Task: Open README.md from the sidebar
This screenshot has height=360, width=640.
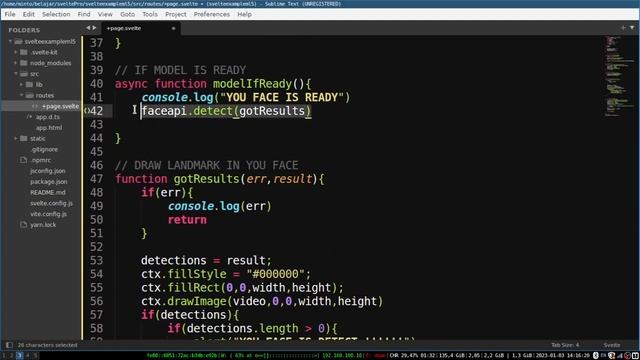Action: pos(47,192)
